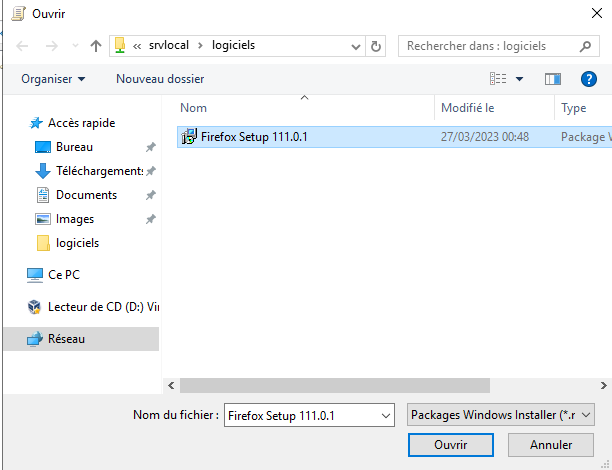Open the view options dropdown arrow

[x=519, y=78]
